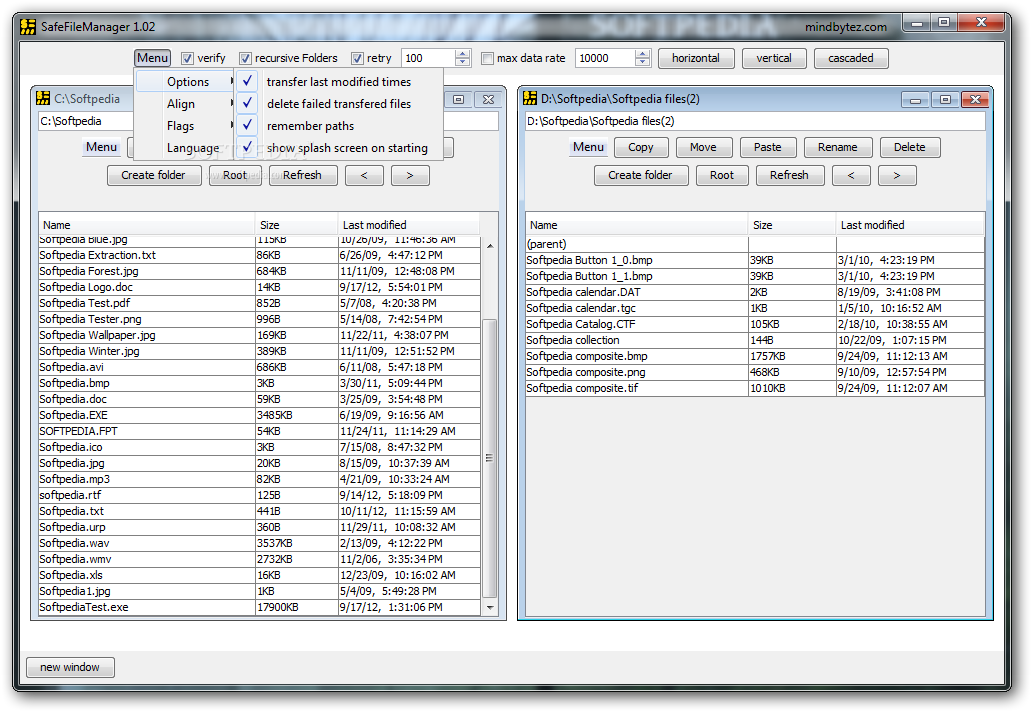Open Menu in C:\Softpedia window
The width and height of the screenshot is (1032, 712).
[x=101, y=147]
